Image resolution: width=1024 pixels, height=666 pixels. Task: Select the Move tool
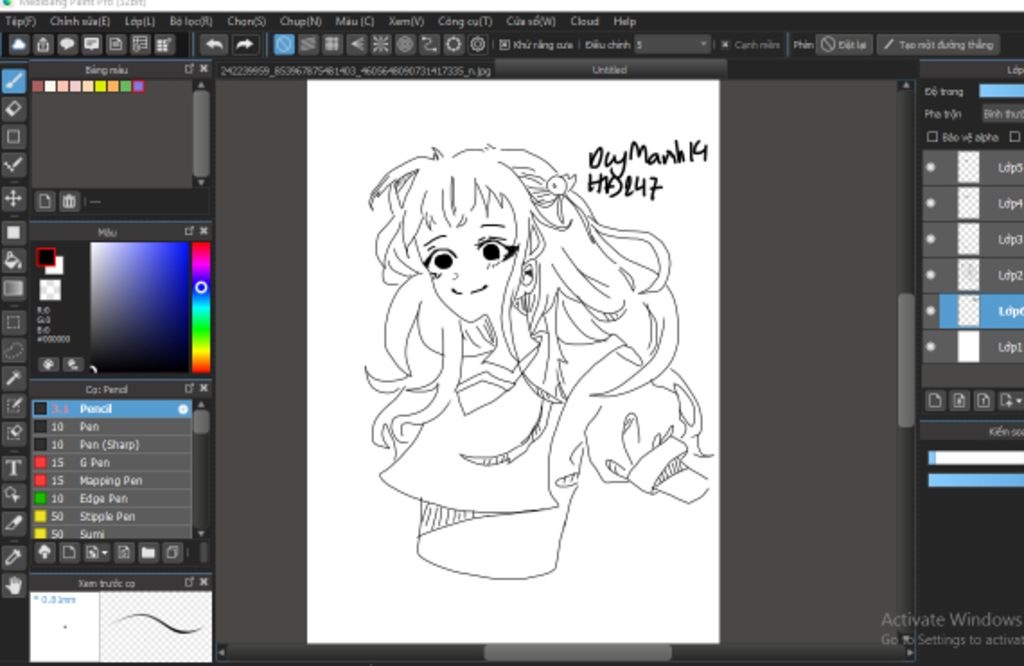click(14, 198)
